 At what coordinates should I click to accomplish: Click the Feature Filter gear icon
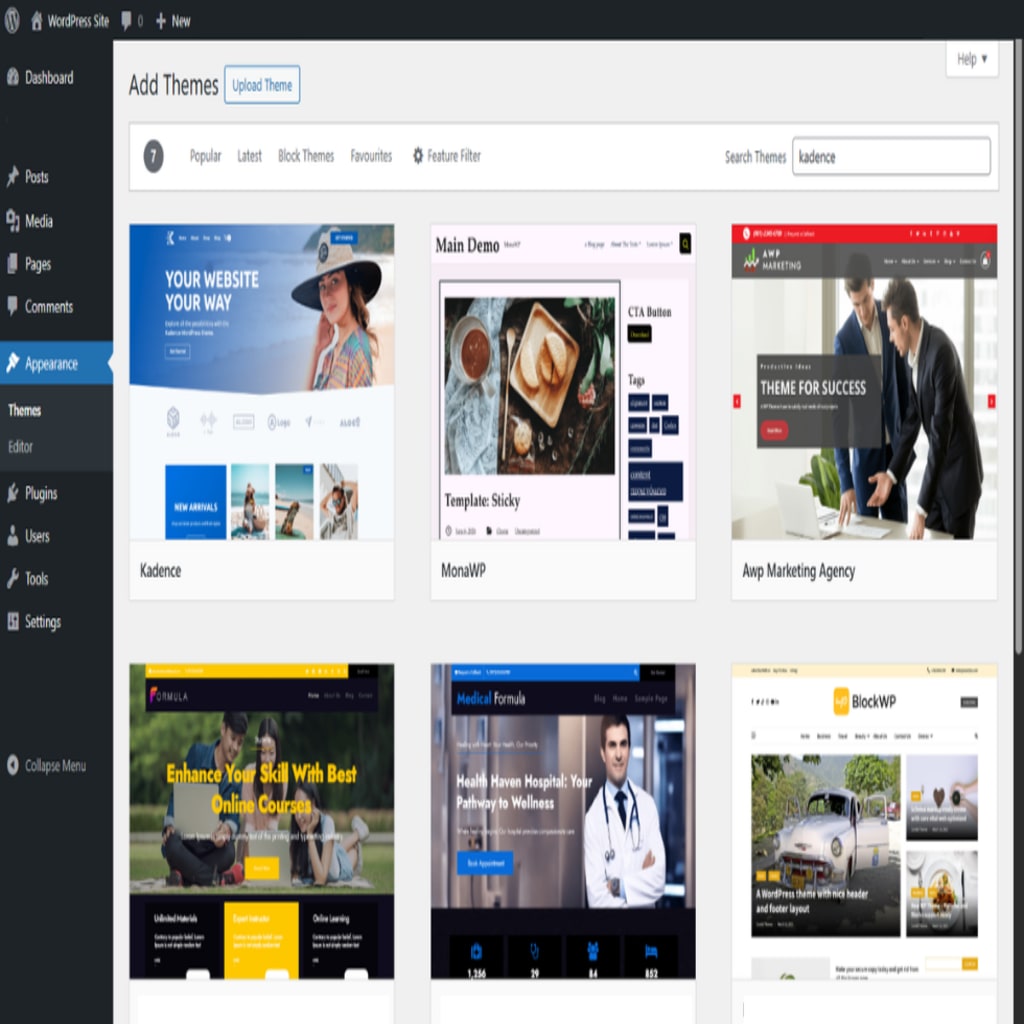[x=418, y=155]
